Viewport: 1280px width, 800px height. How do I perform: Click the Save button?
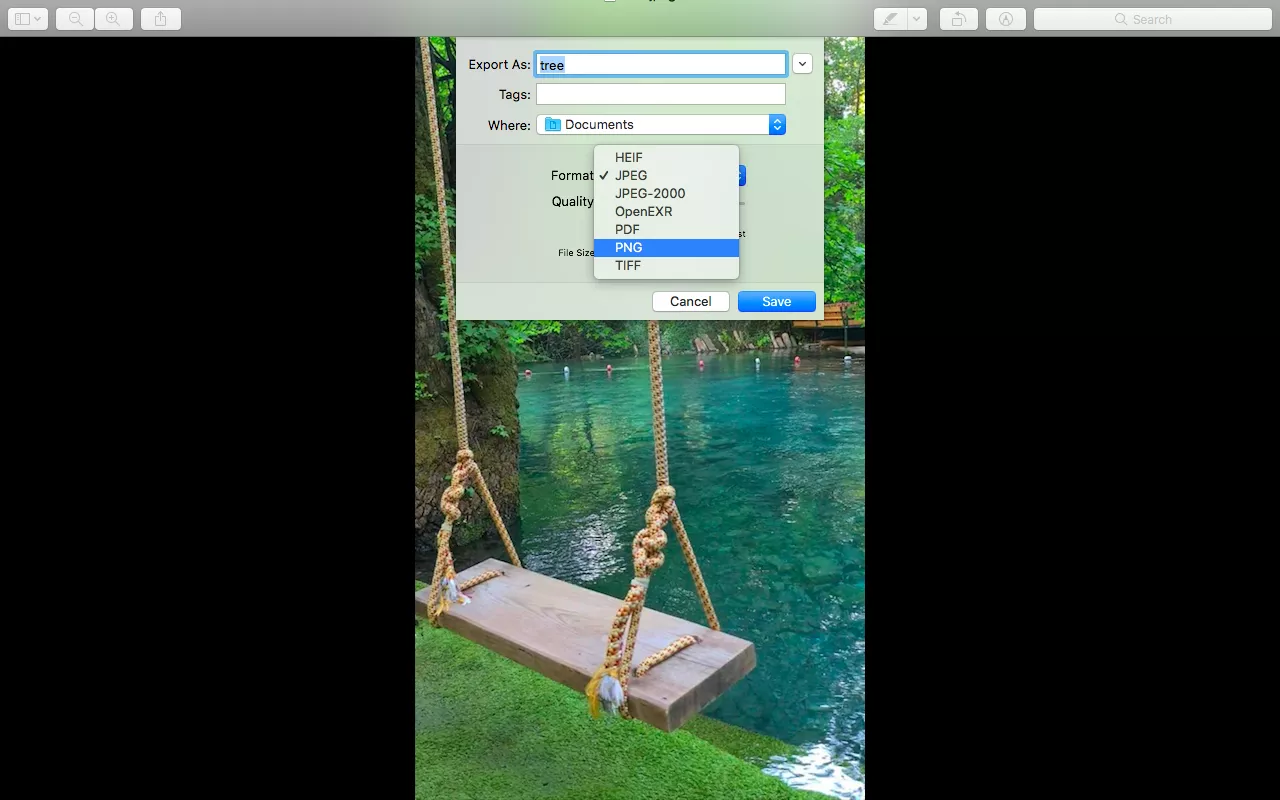tap(776, 301)
